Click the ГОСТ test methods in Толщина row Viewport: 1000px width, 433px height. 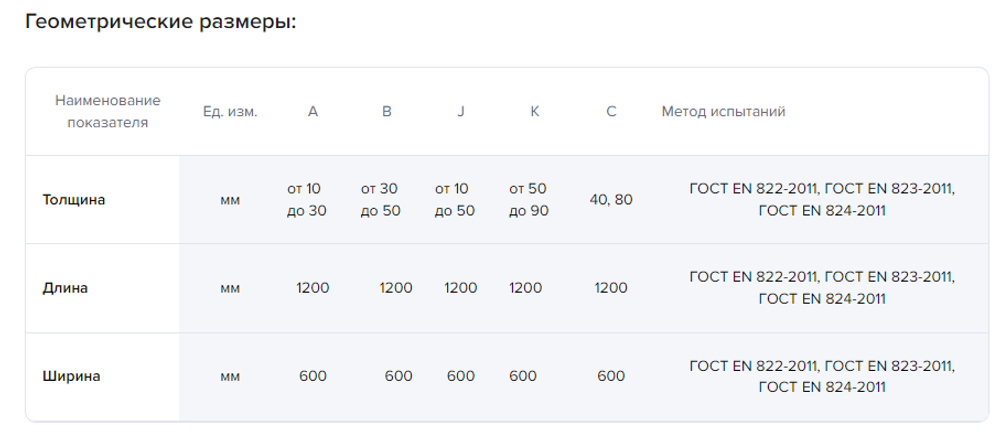coord(822,199)
